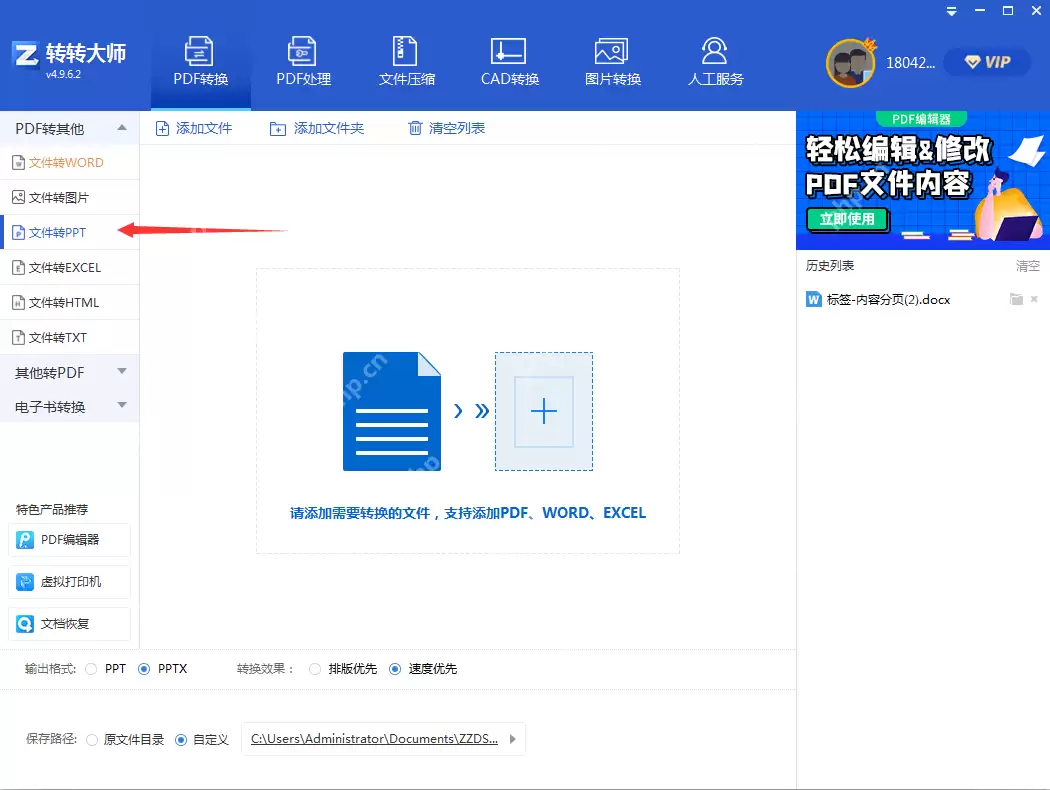The image size is (1050, 790).
Task: Clear the file list via 清空列表
Action: point(443,128)
